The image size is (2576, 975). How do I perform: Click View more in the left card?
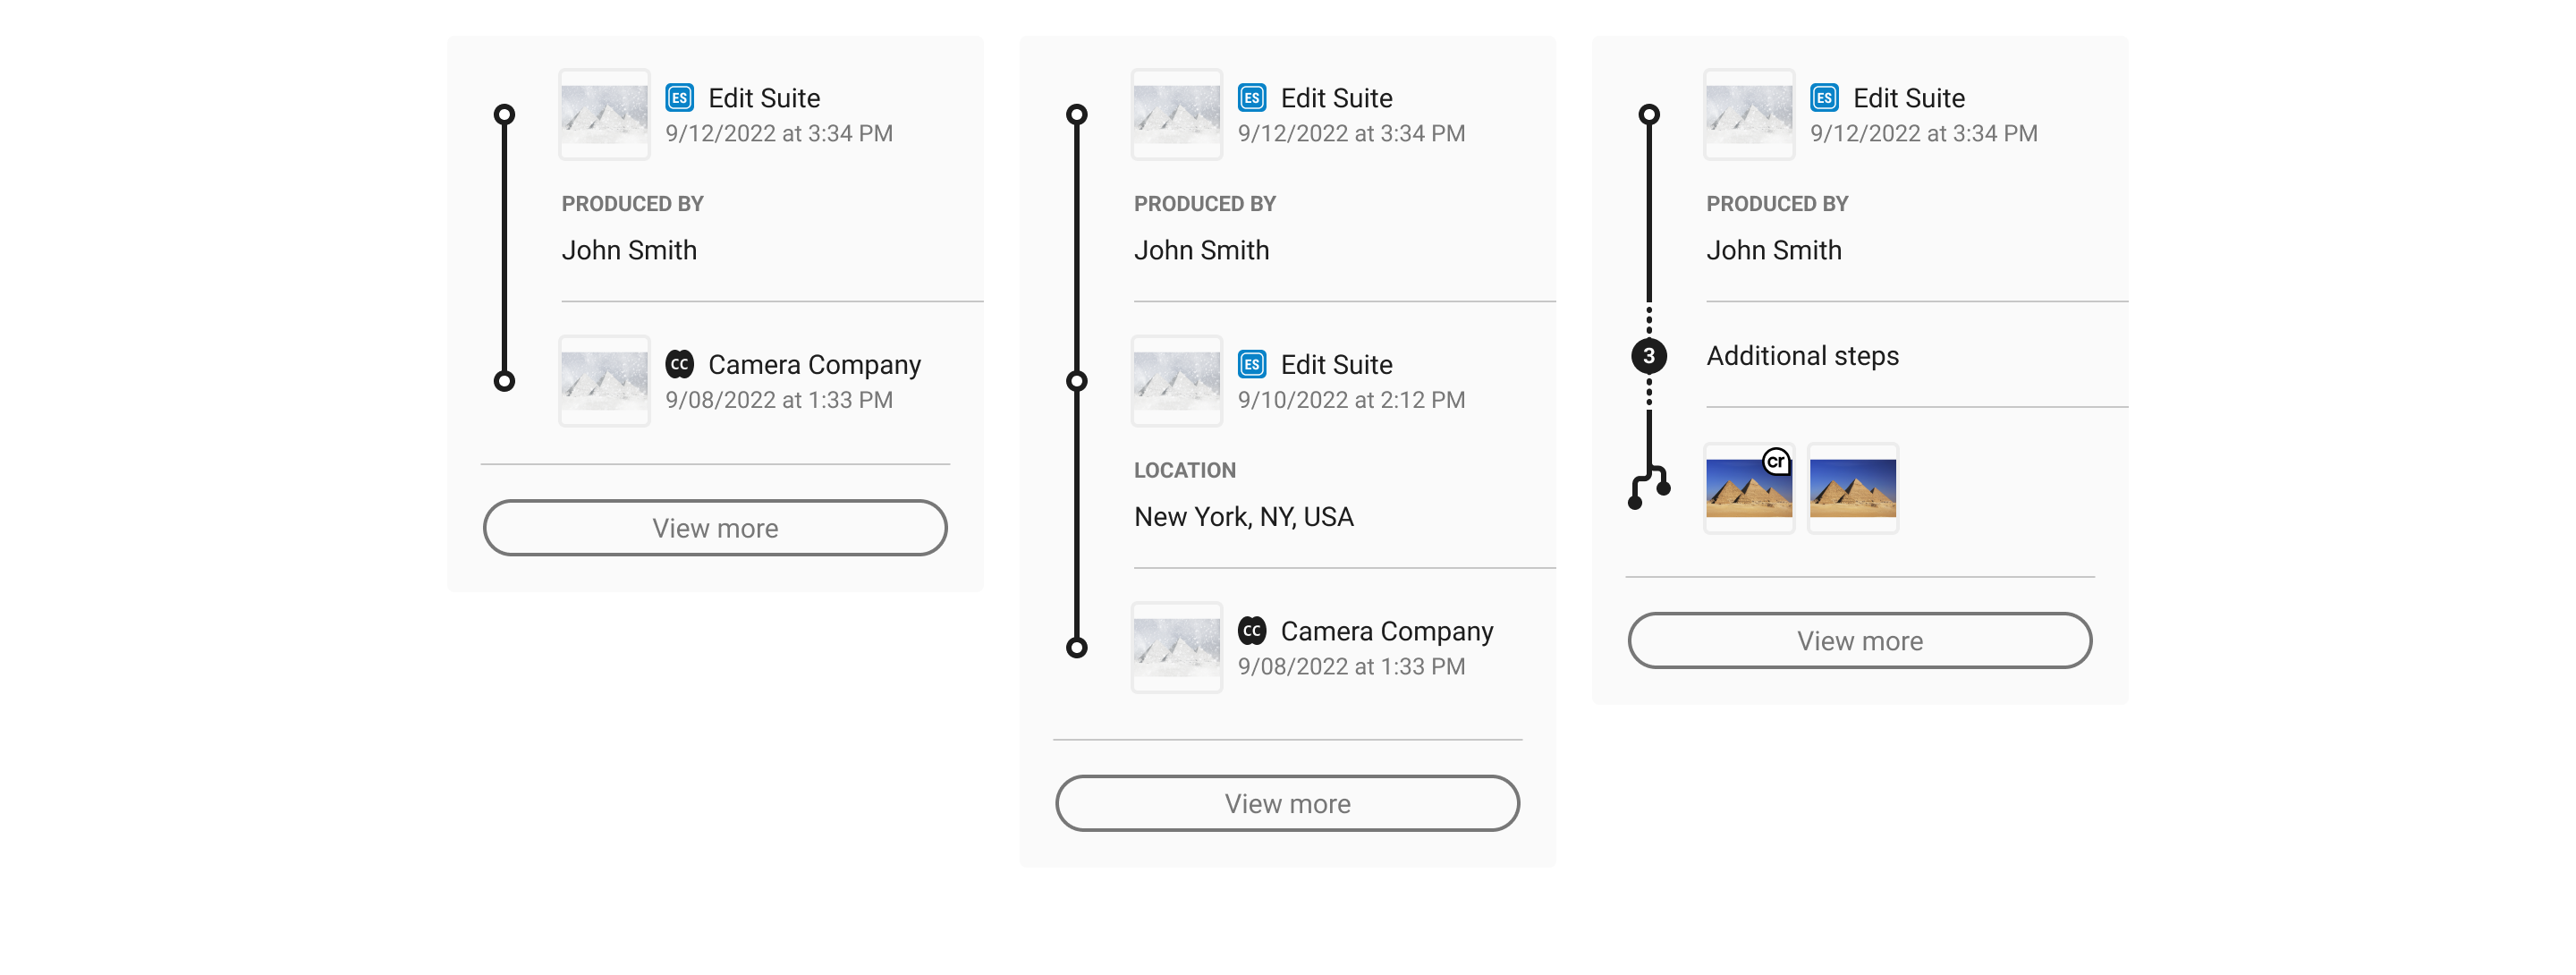coord(715,528)
